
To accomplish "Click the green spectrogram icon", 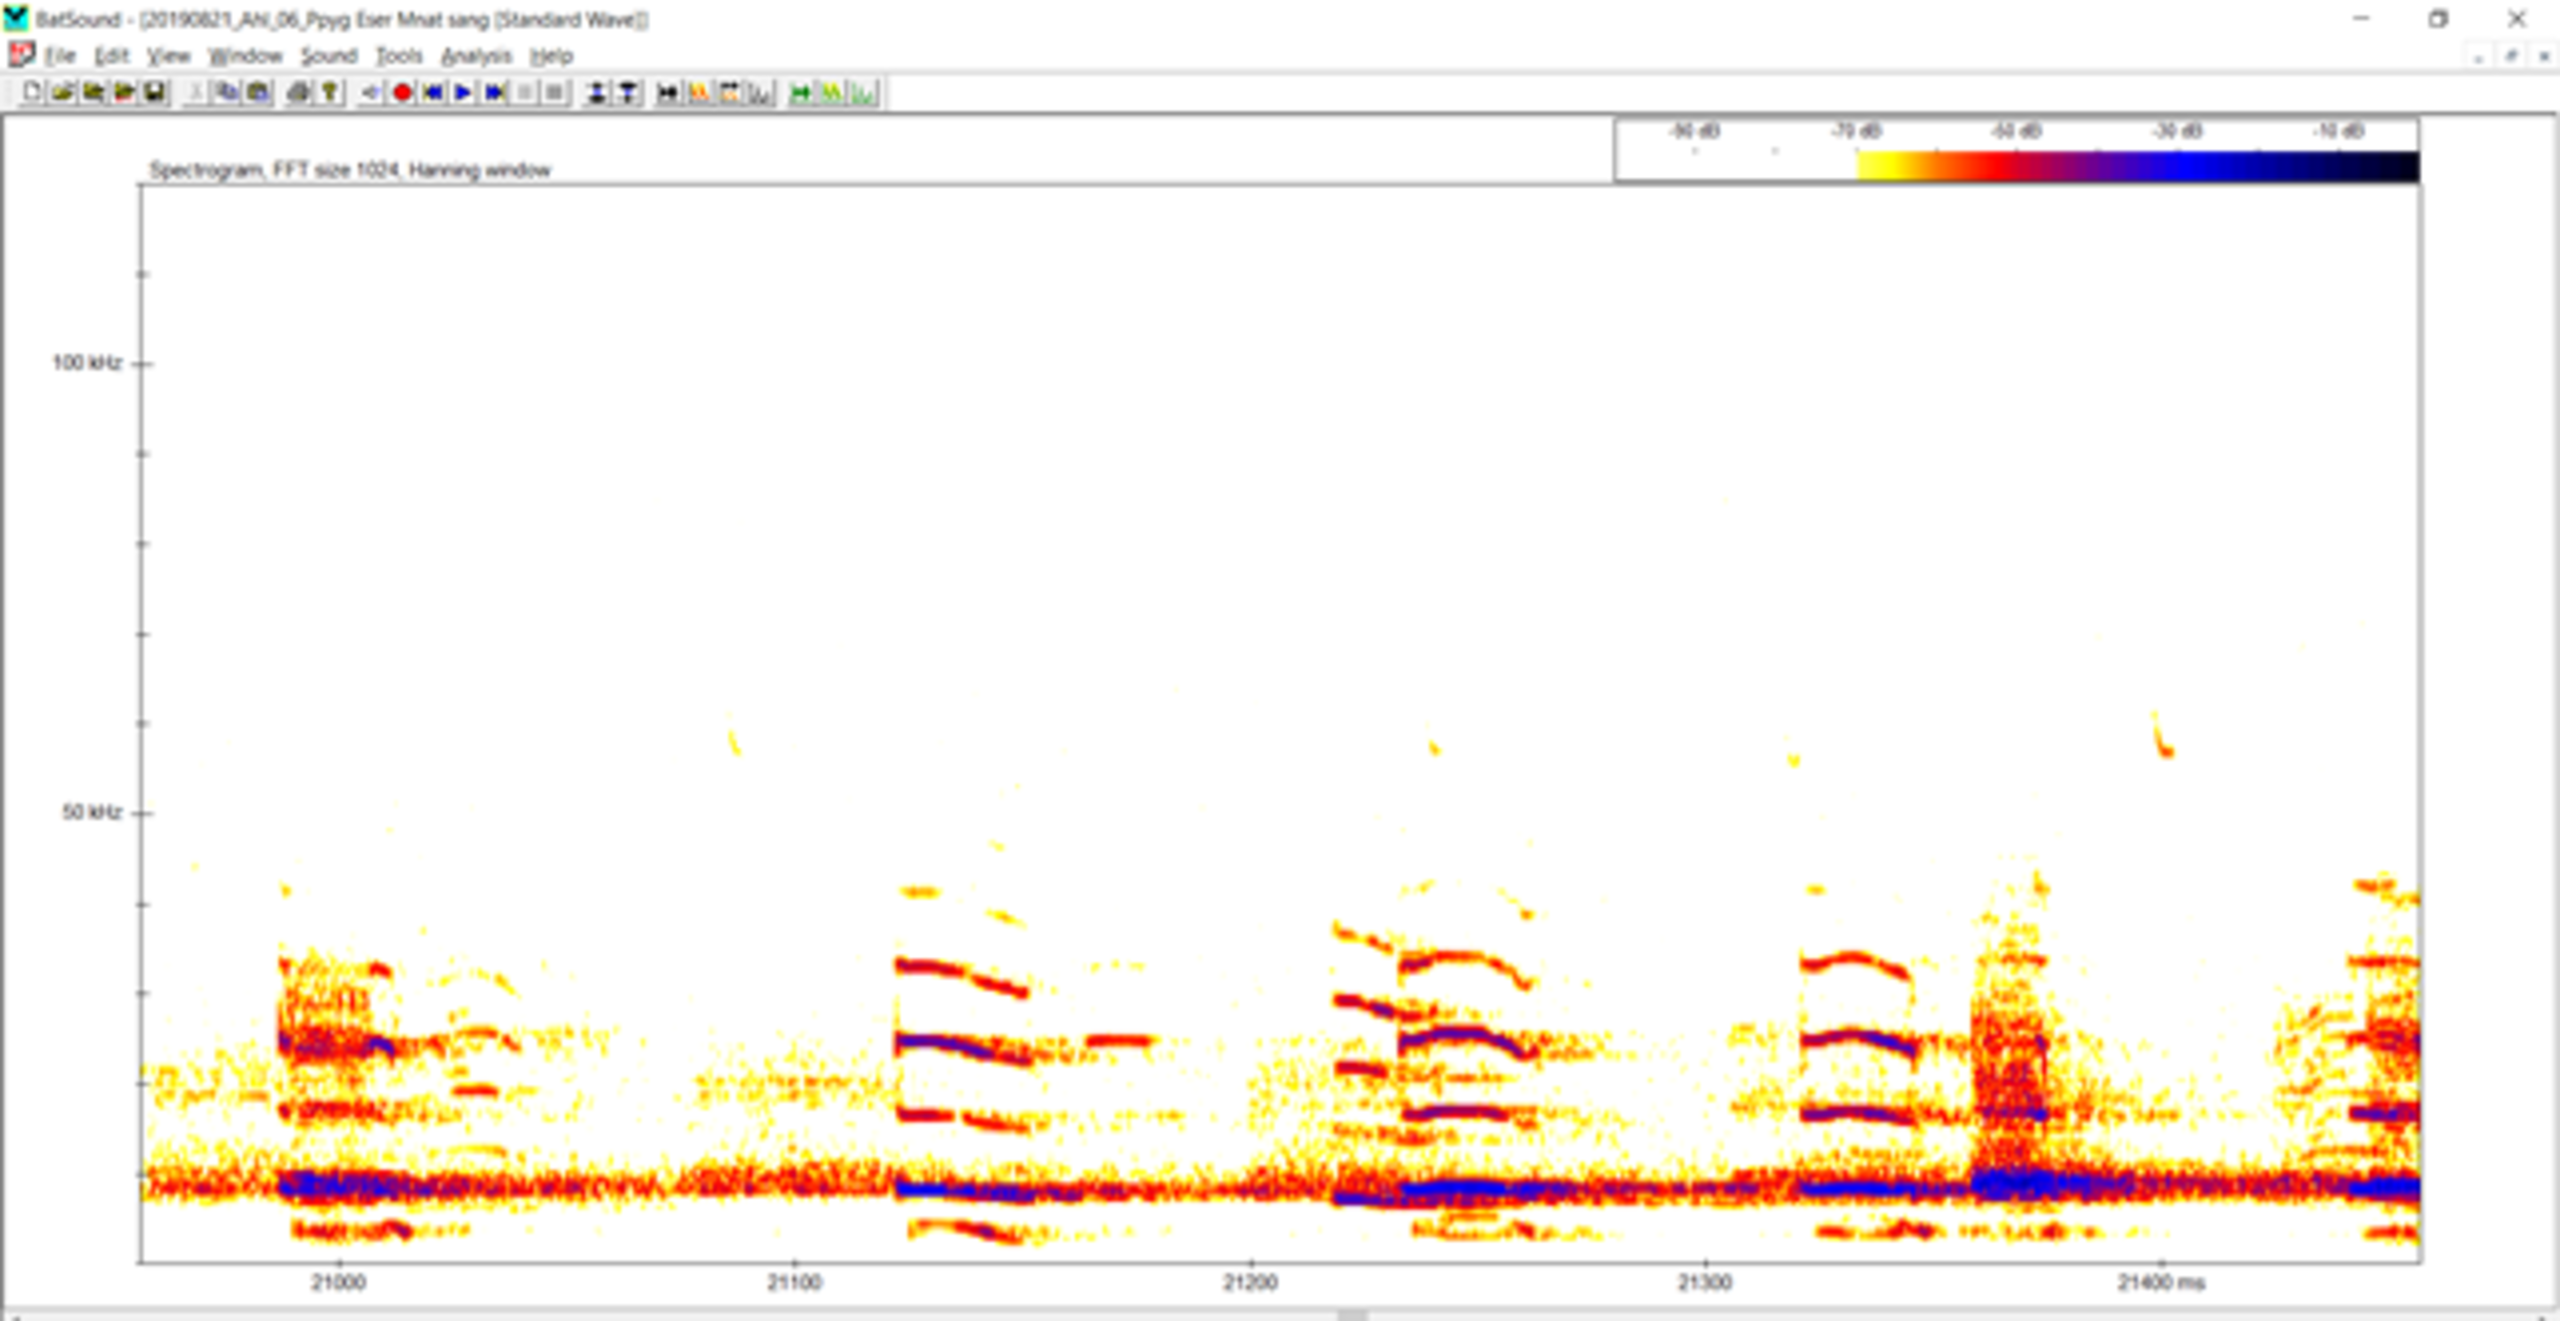I will pos(831,93).
